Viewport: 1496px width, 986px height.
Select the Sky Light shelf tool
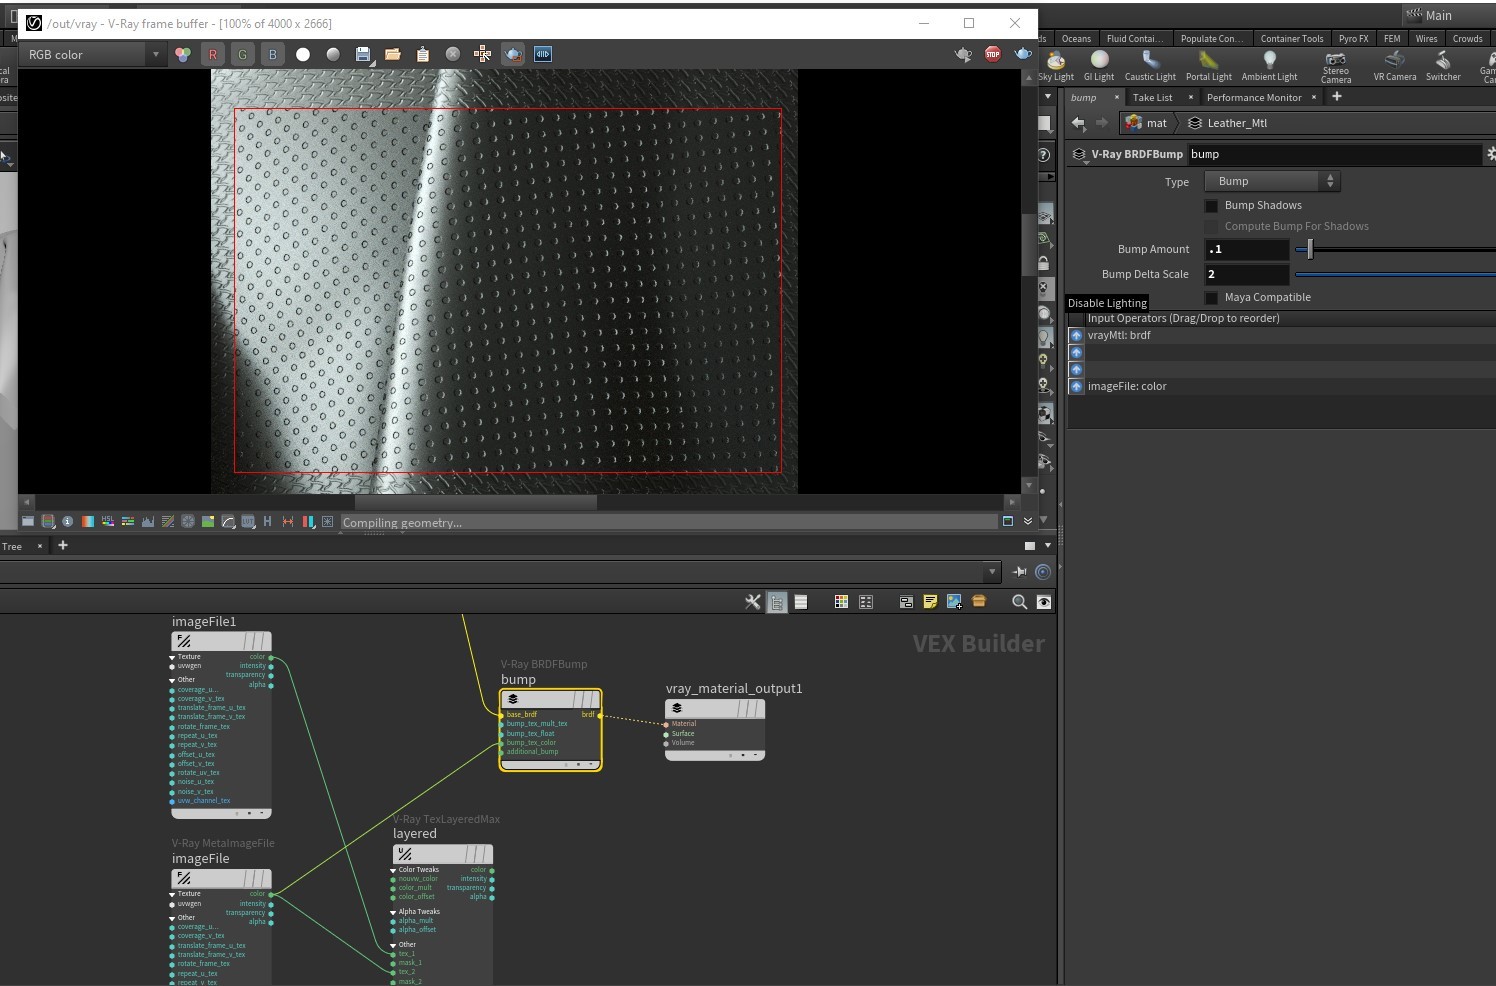[1056, 67]
